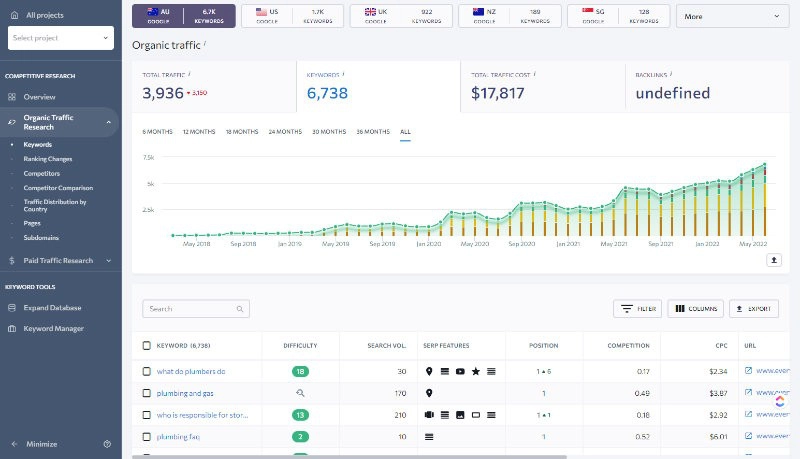
Task: Click the chart export upload icon
Action: click(x=773, y=260)
